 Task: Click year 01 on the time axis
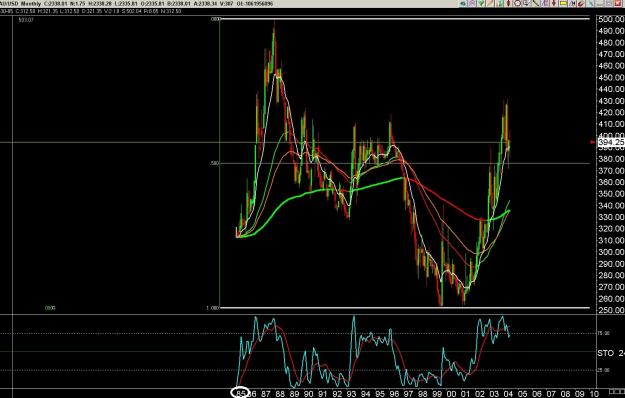pyautogui.click(x=465, y=394)
